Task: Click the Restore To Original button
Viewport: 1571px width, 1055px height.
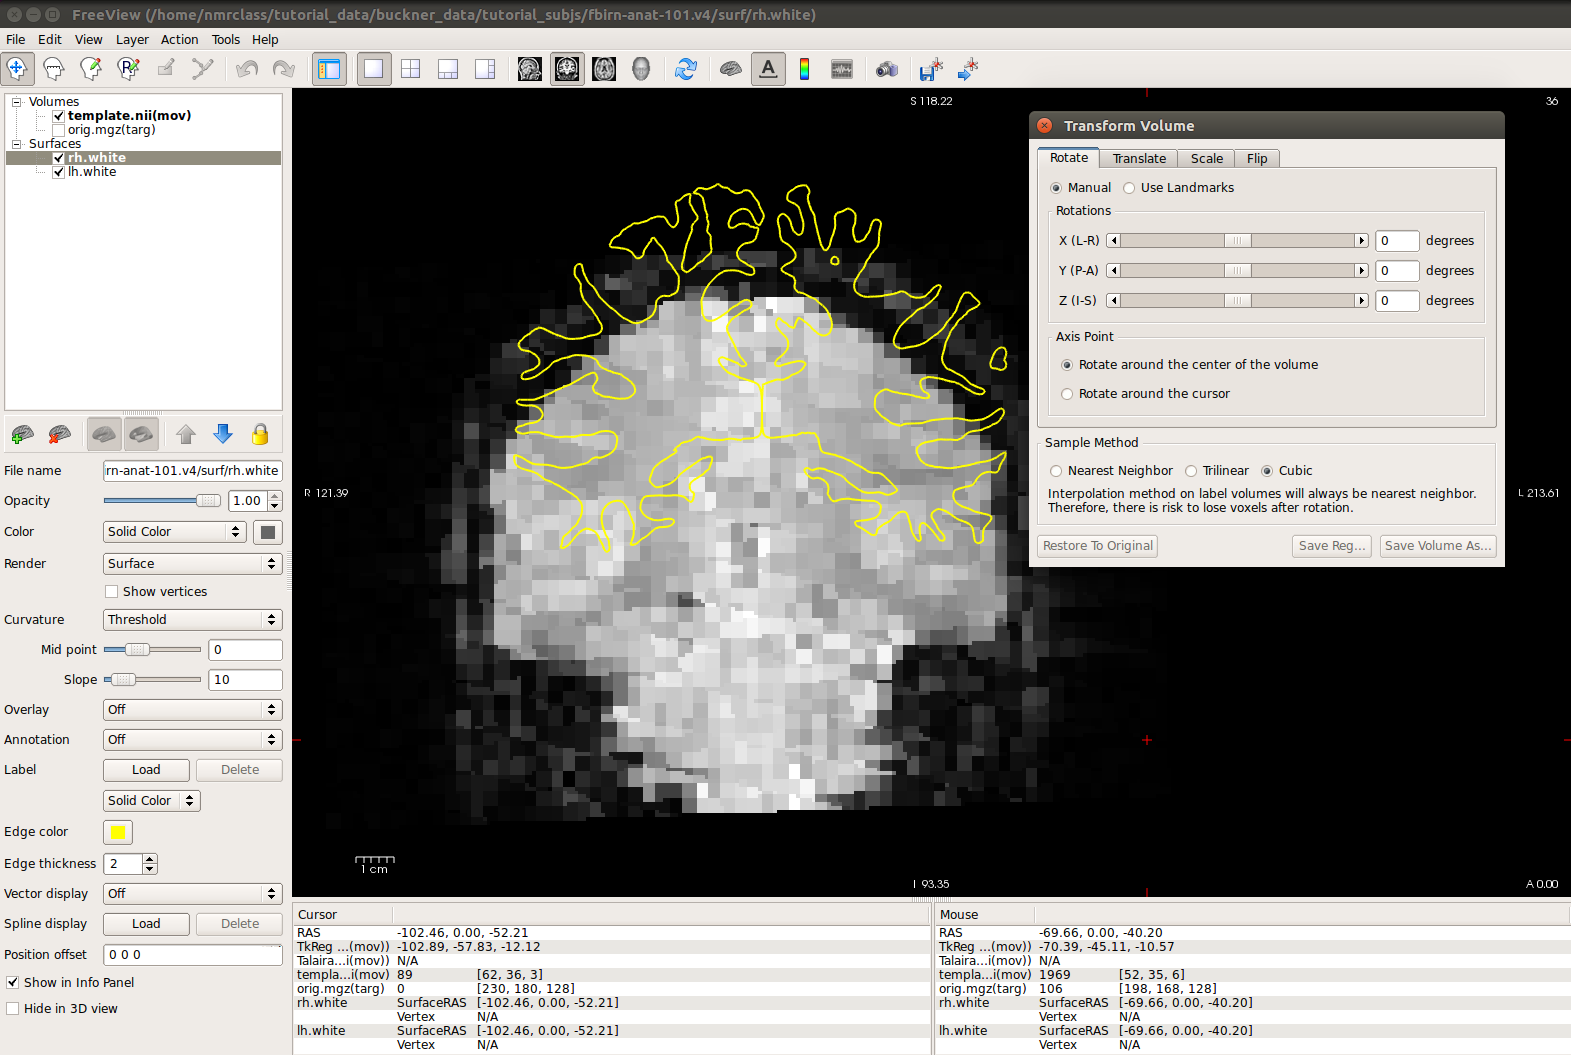Action: tap(1097, 546)
